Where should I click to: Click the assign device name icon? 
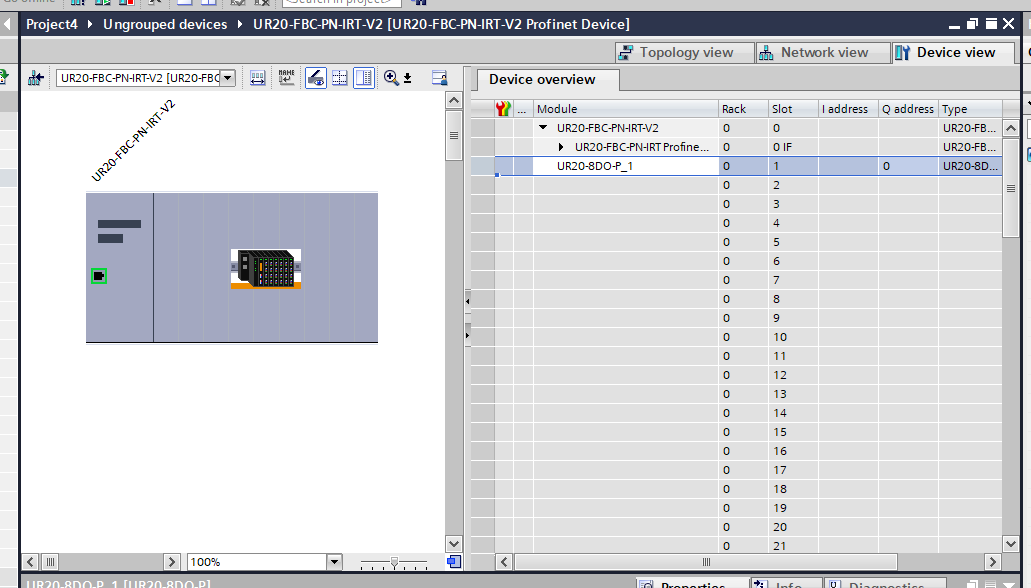(287, 78)
